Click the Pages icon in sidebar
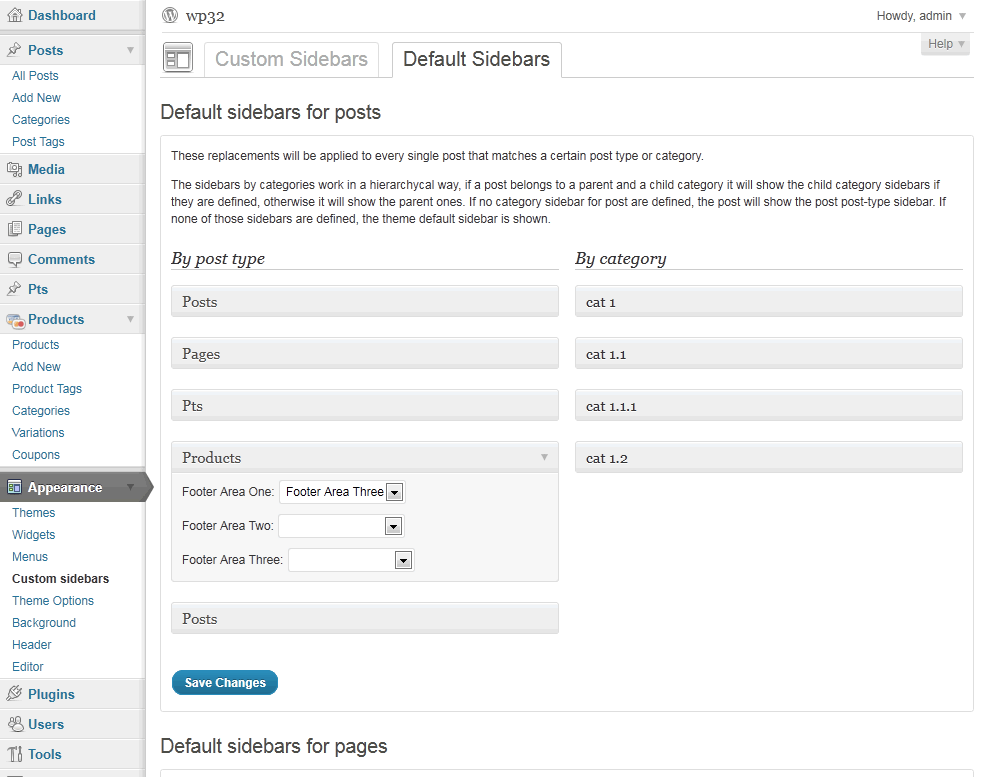 point(14,229)
